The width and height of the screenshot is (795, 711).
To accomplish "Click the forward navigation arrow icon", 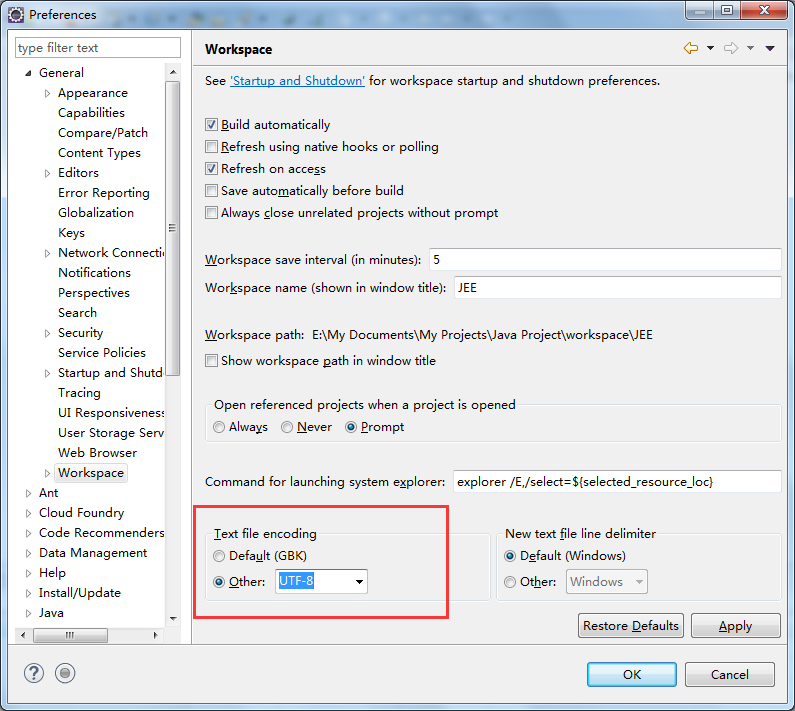I will (730, 49).
